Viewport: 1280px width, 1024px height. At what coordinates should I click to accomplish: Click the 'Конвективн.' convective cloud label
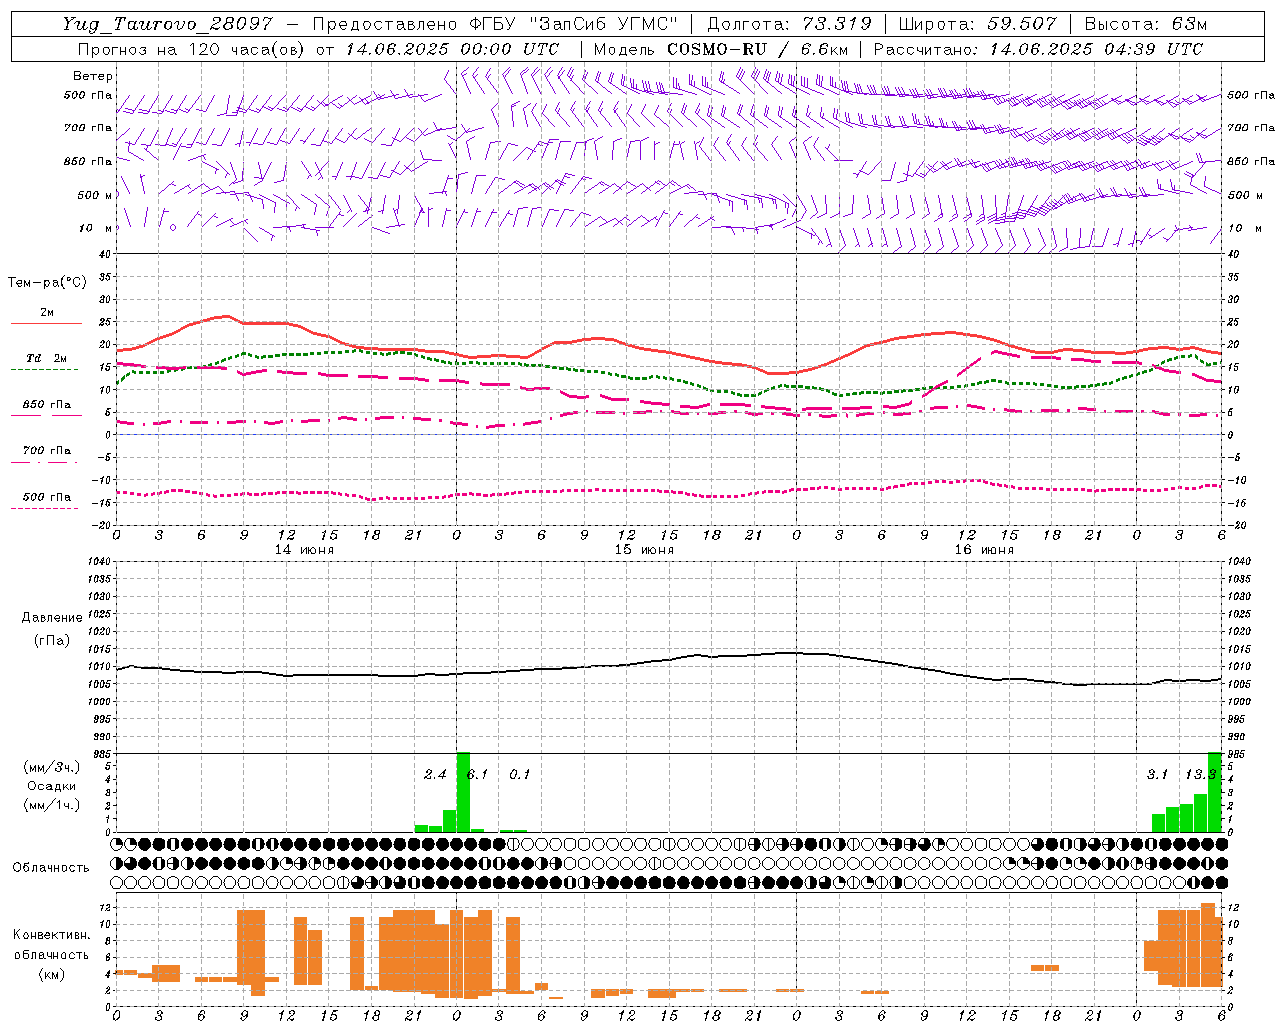(x=52, y=935)
